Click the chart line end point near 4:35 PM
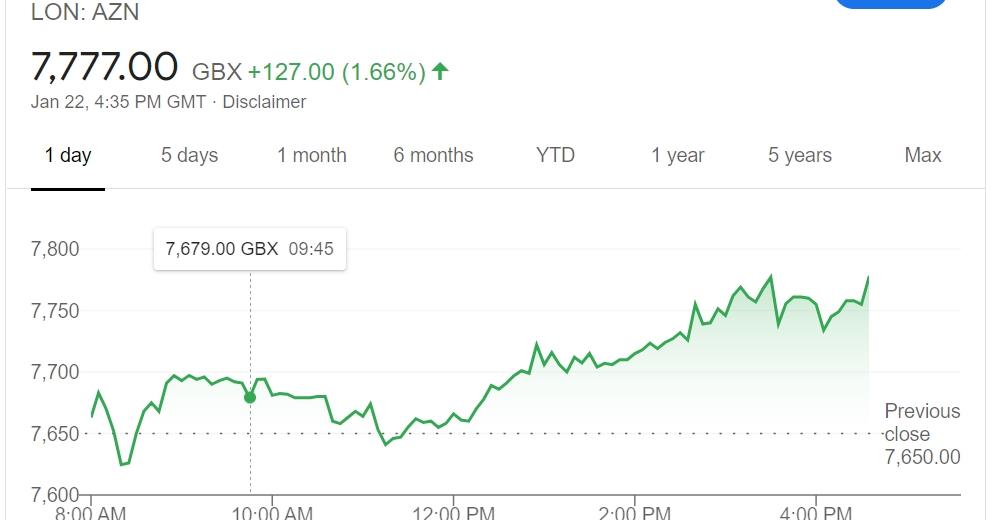995x520 pixels. click(x=868, y=277)
